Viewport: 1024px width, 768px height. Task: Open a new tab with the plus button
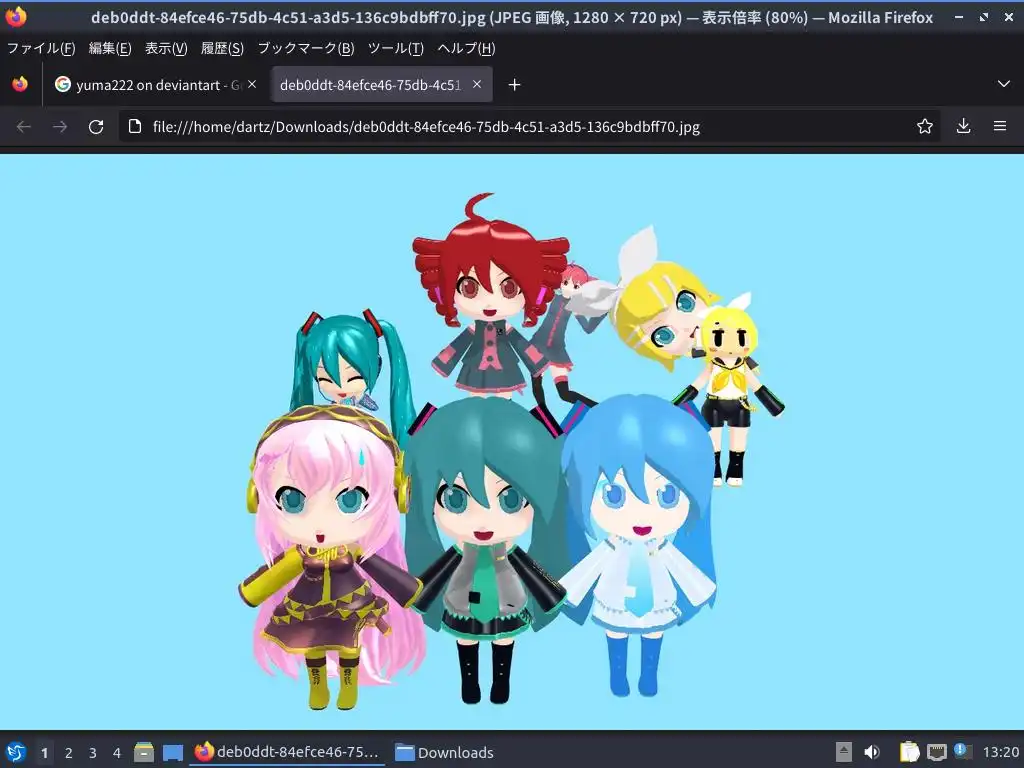click(x=515, y=85)
